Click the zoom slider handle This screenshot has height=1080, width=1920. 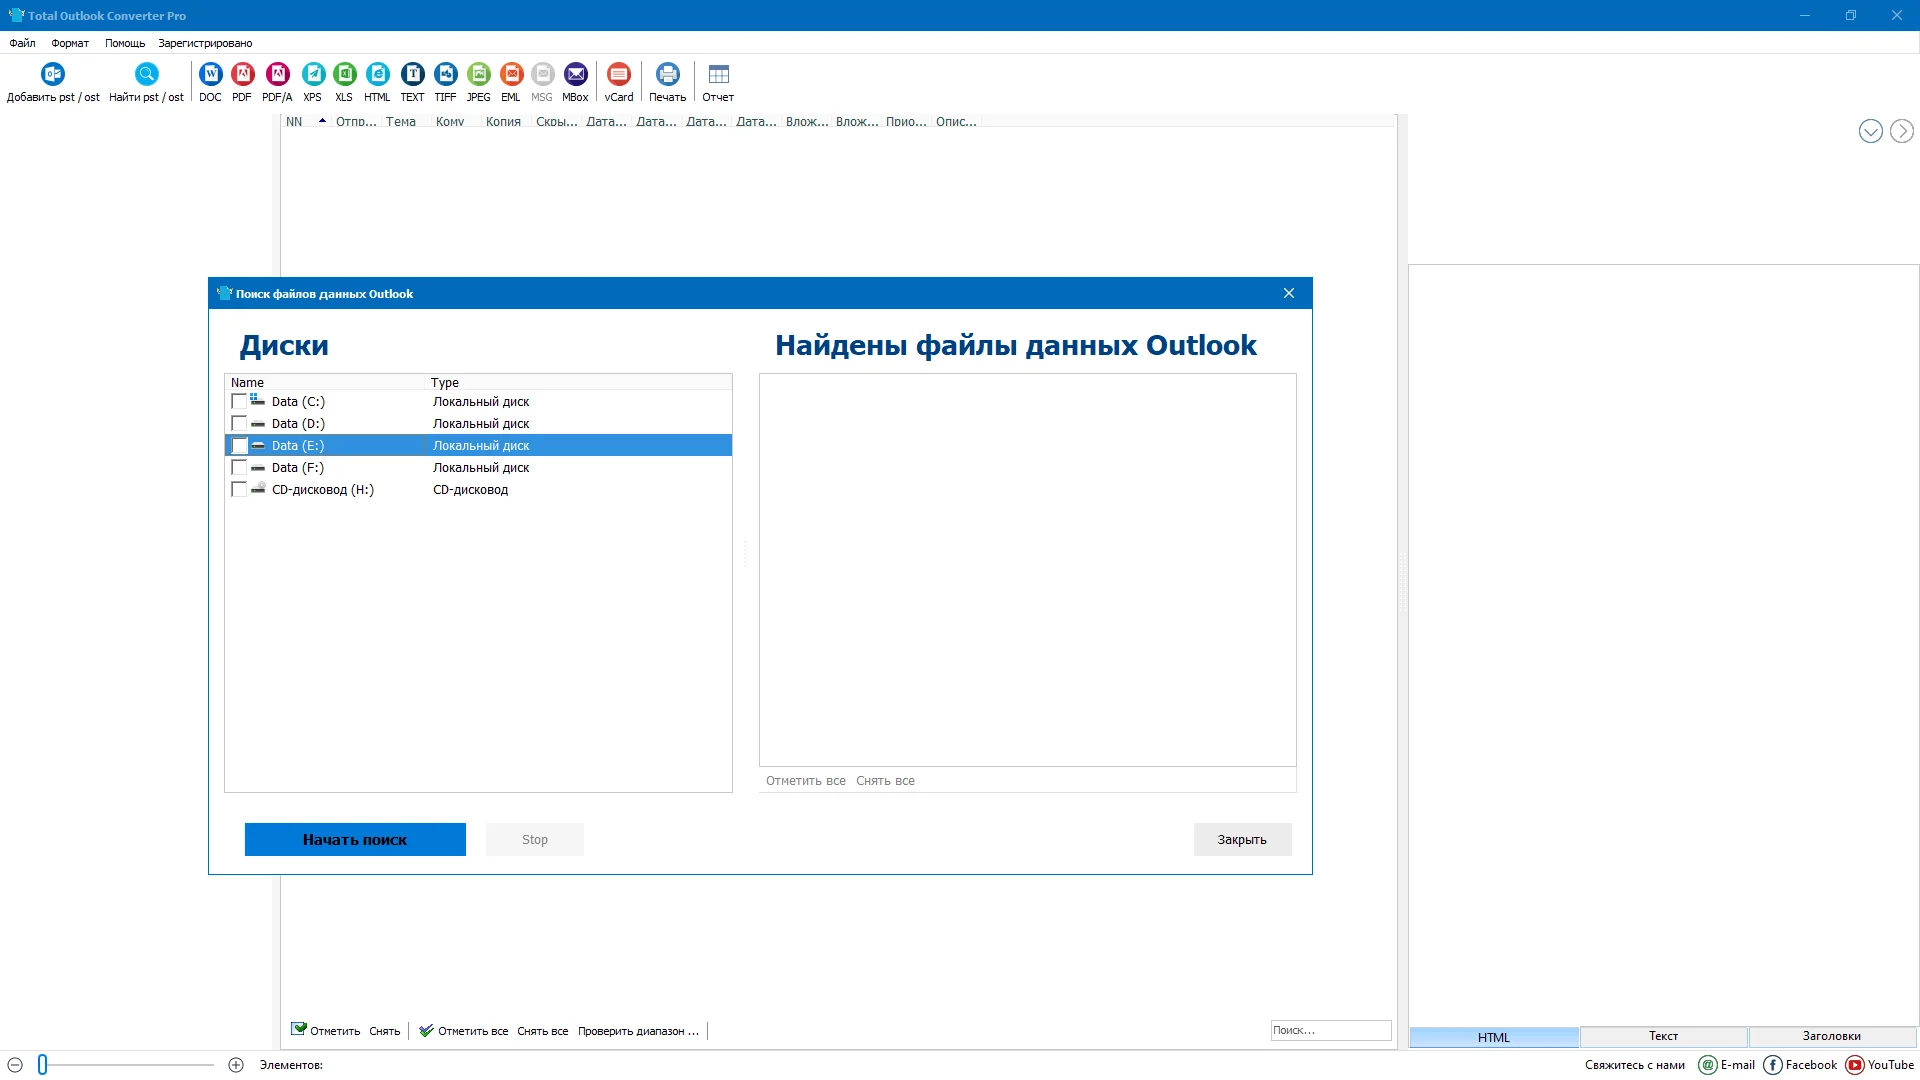coord(43,1065)
